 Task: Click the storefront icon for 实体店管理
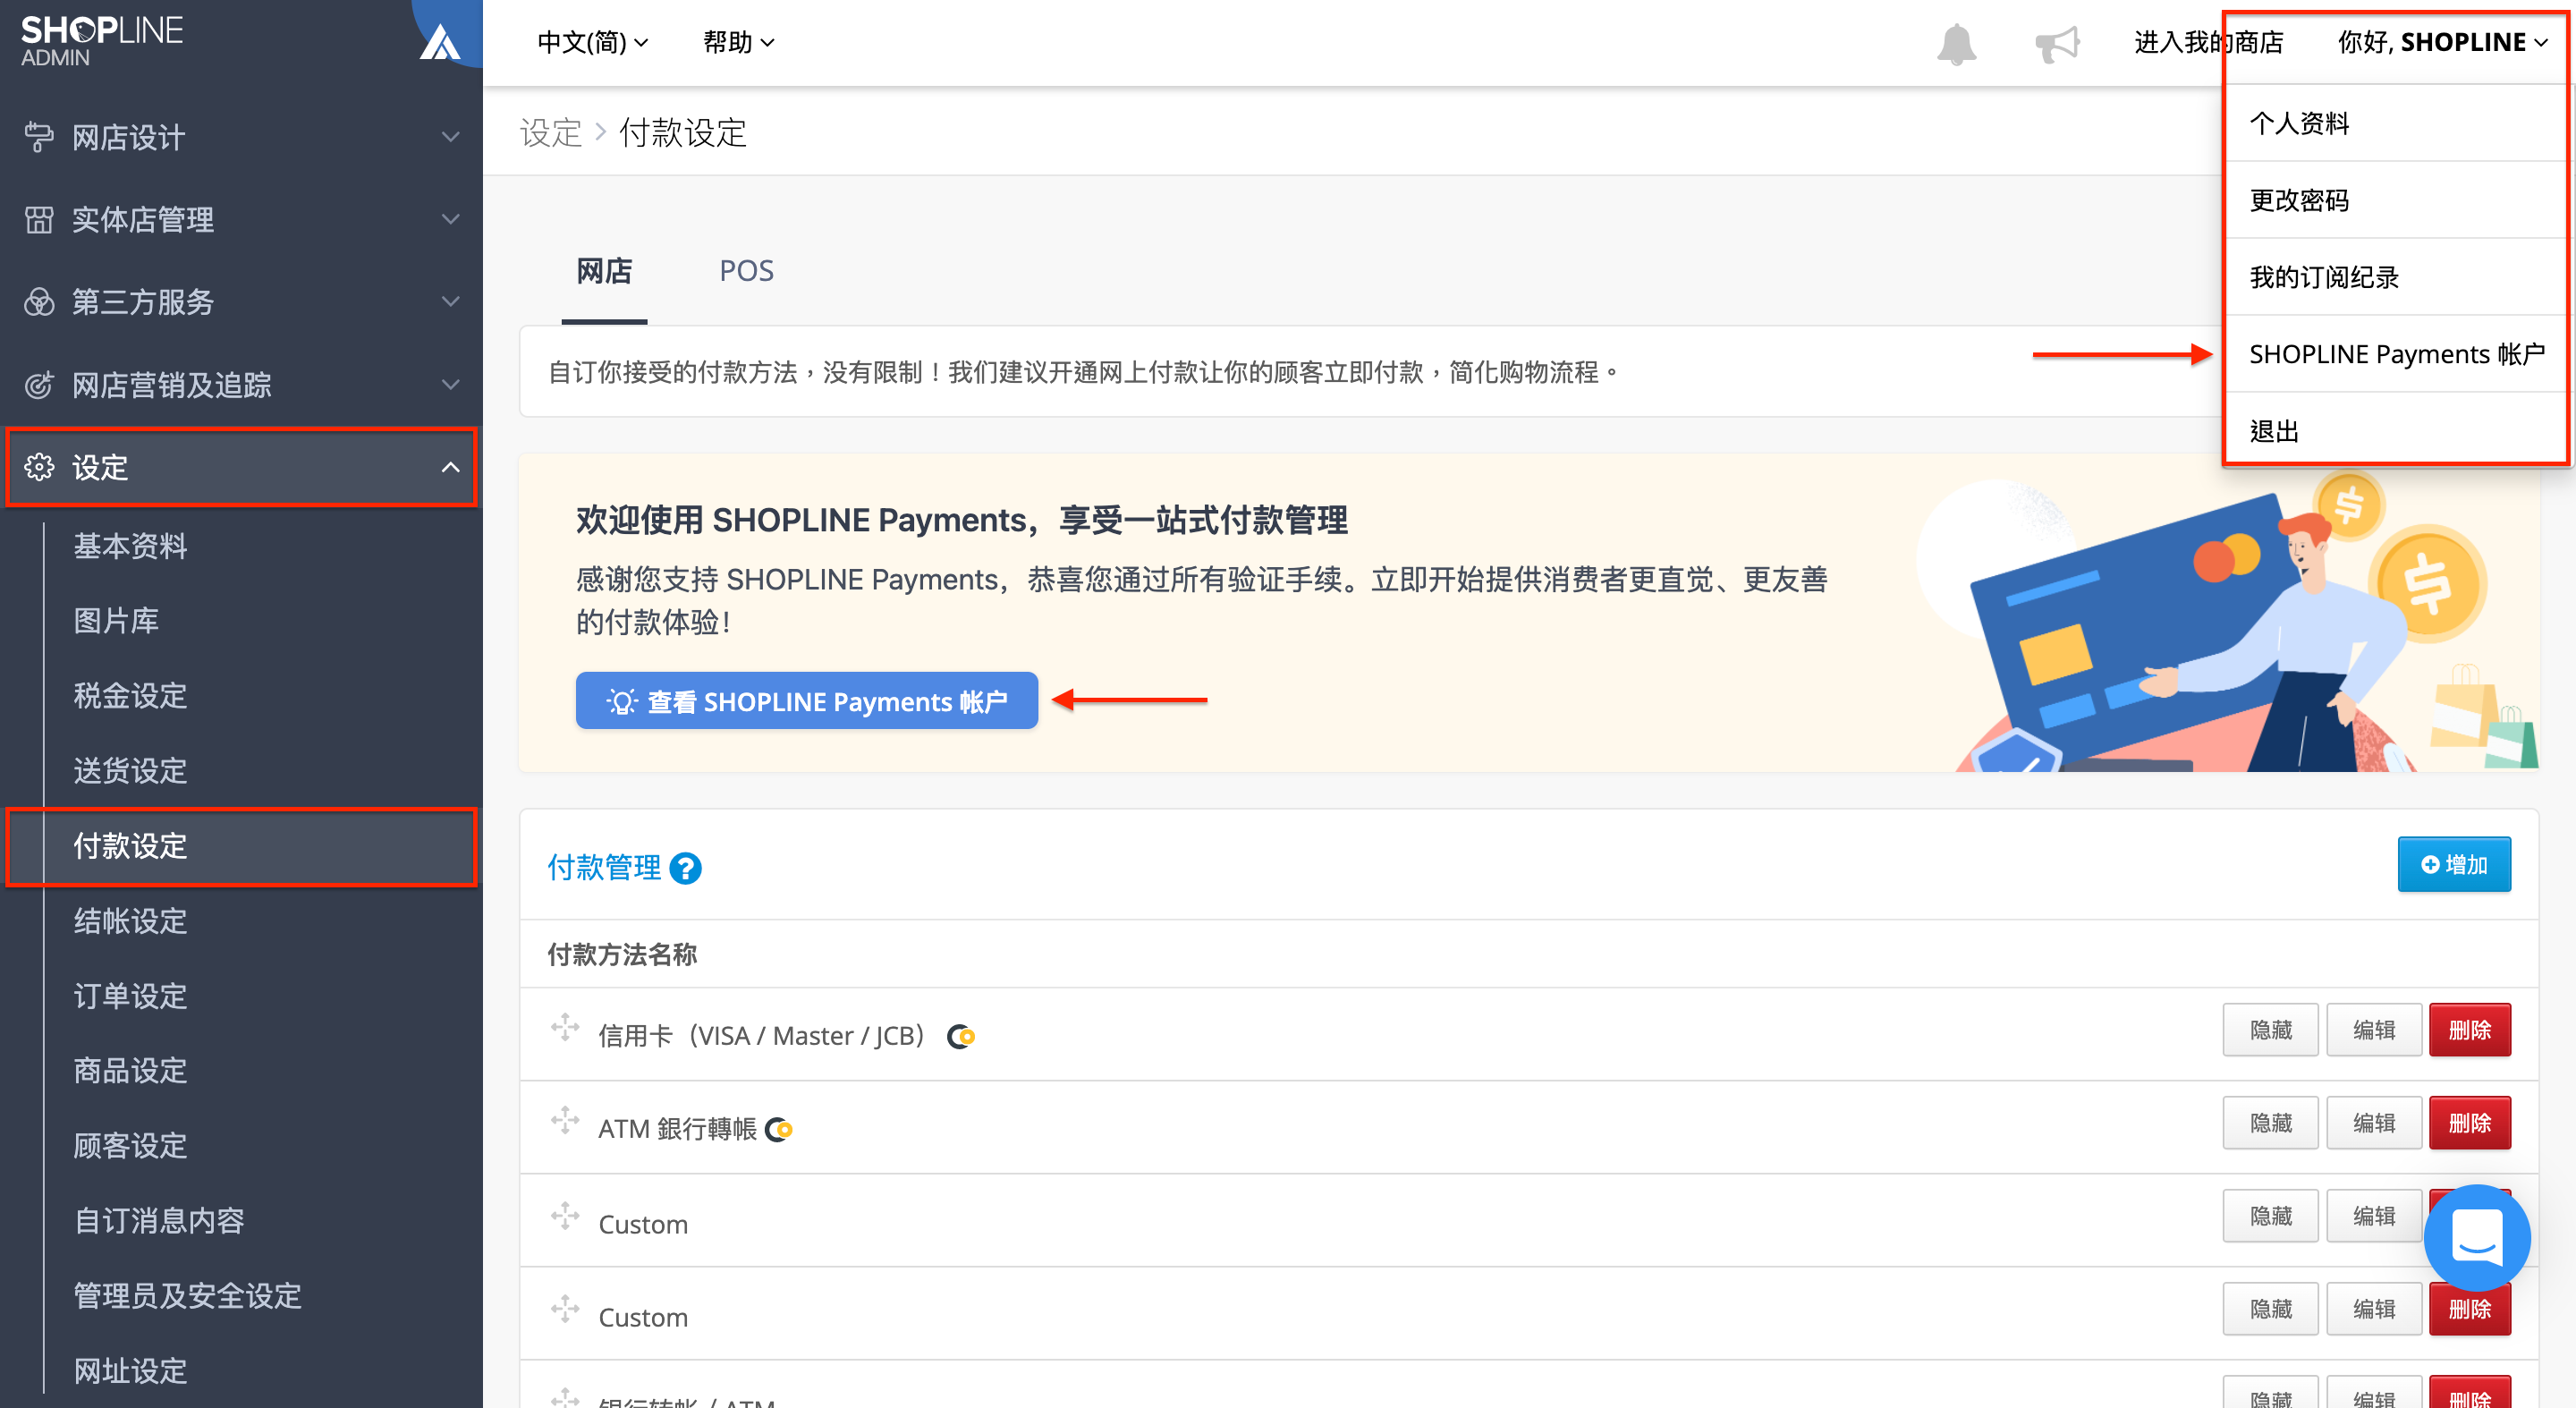[x=39, y=219]
